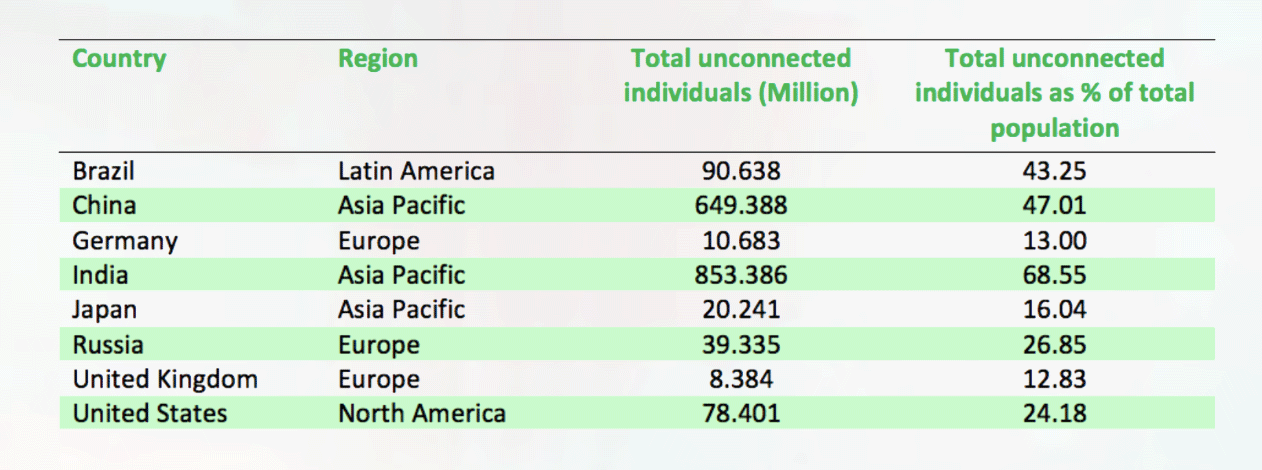Click the Germany country cell
This screenshot has width=1262, height=470.
tap(125, 241)
